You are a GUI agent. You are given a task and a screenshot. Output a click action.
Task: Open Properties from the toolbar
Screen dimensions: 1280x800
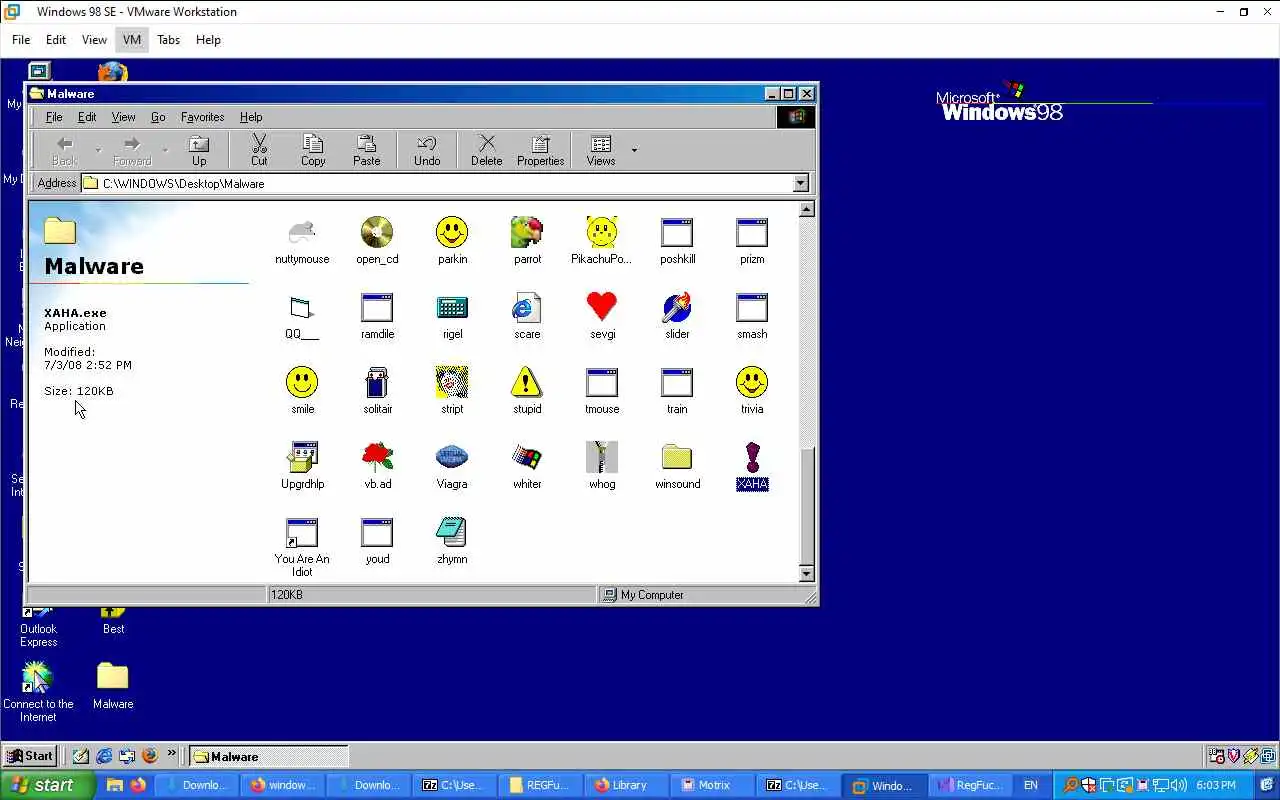[541, 150]
